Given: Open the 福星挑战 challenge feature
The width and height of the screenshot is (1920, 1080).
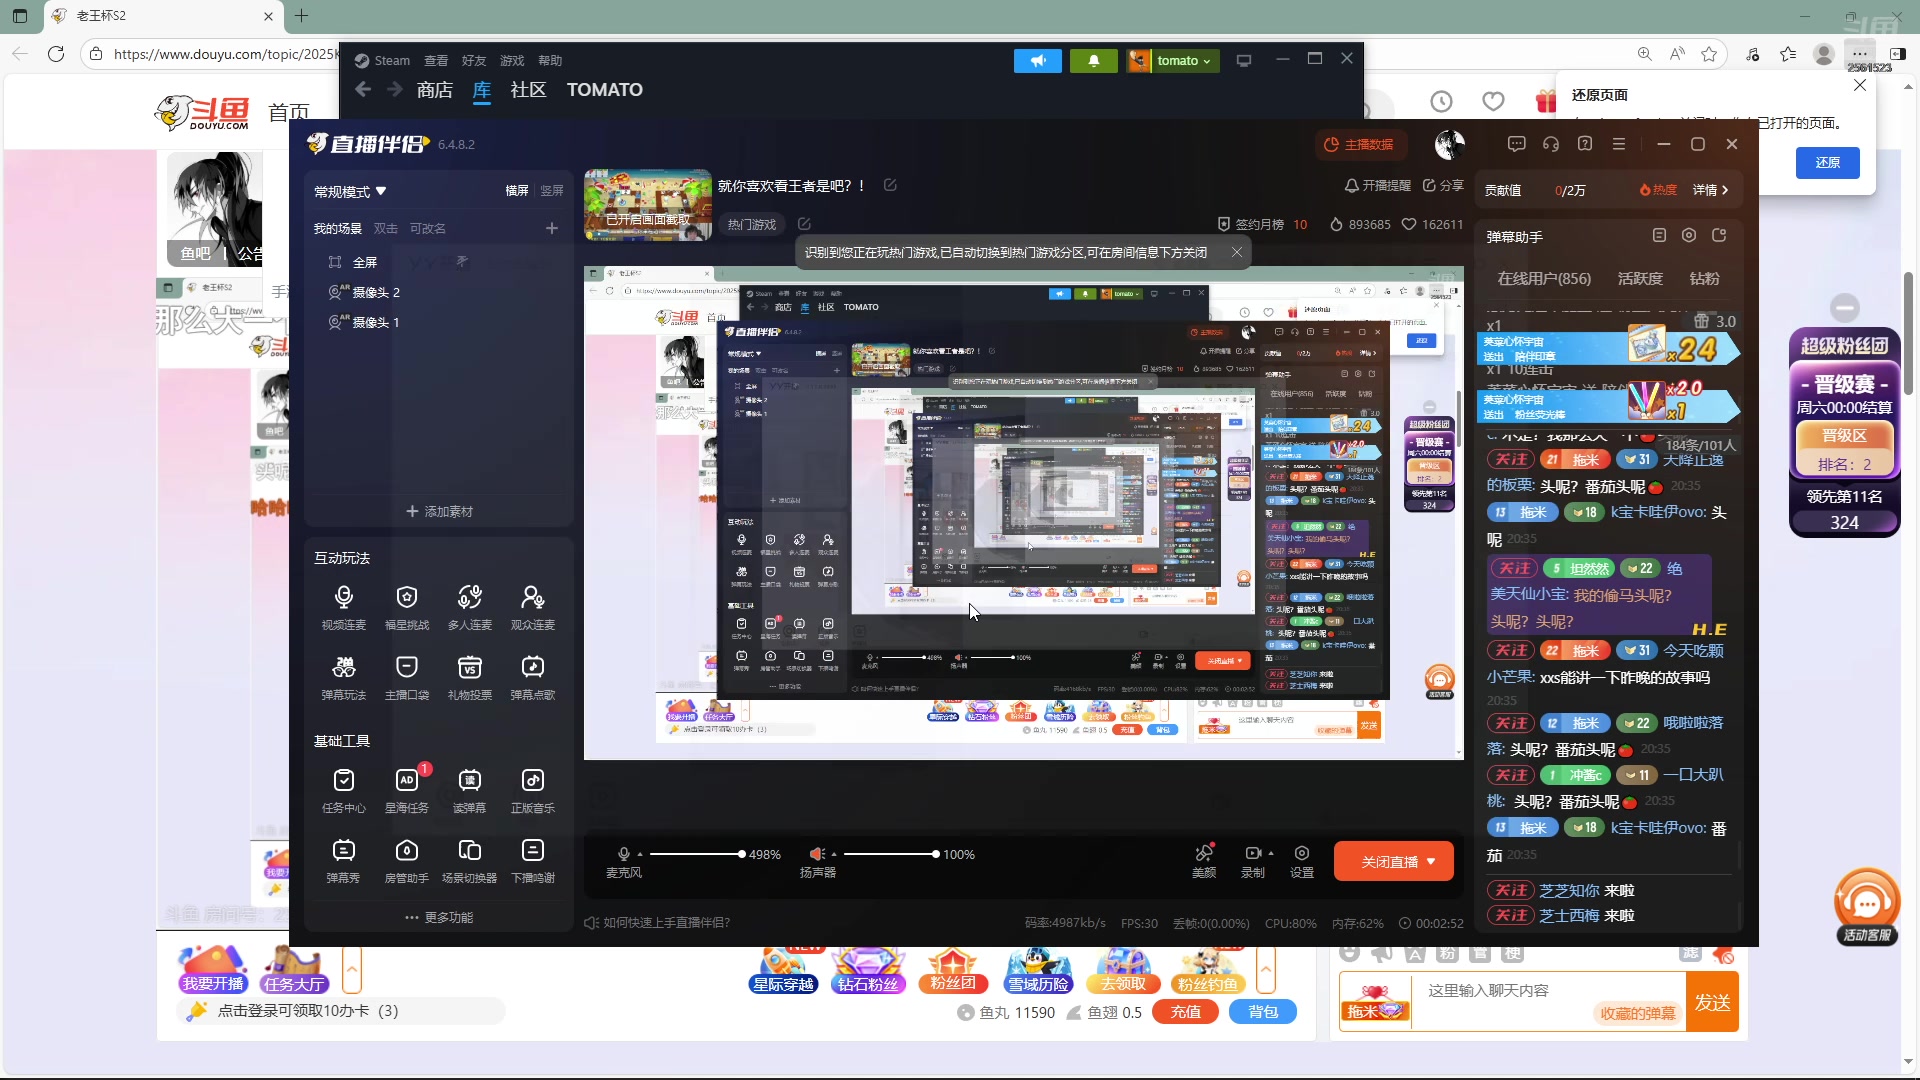Looking at the screenshot, I should point(406,607).
